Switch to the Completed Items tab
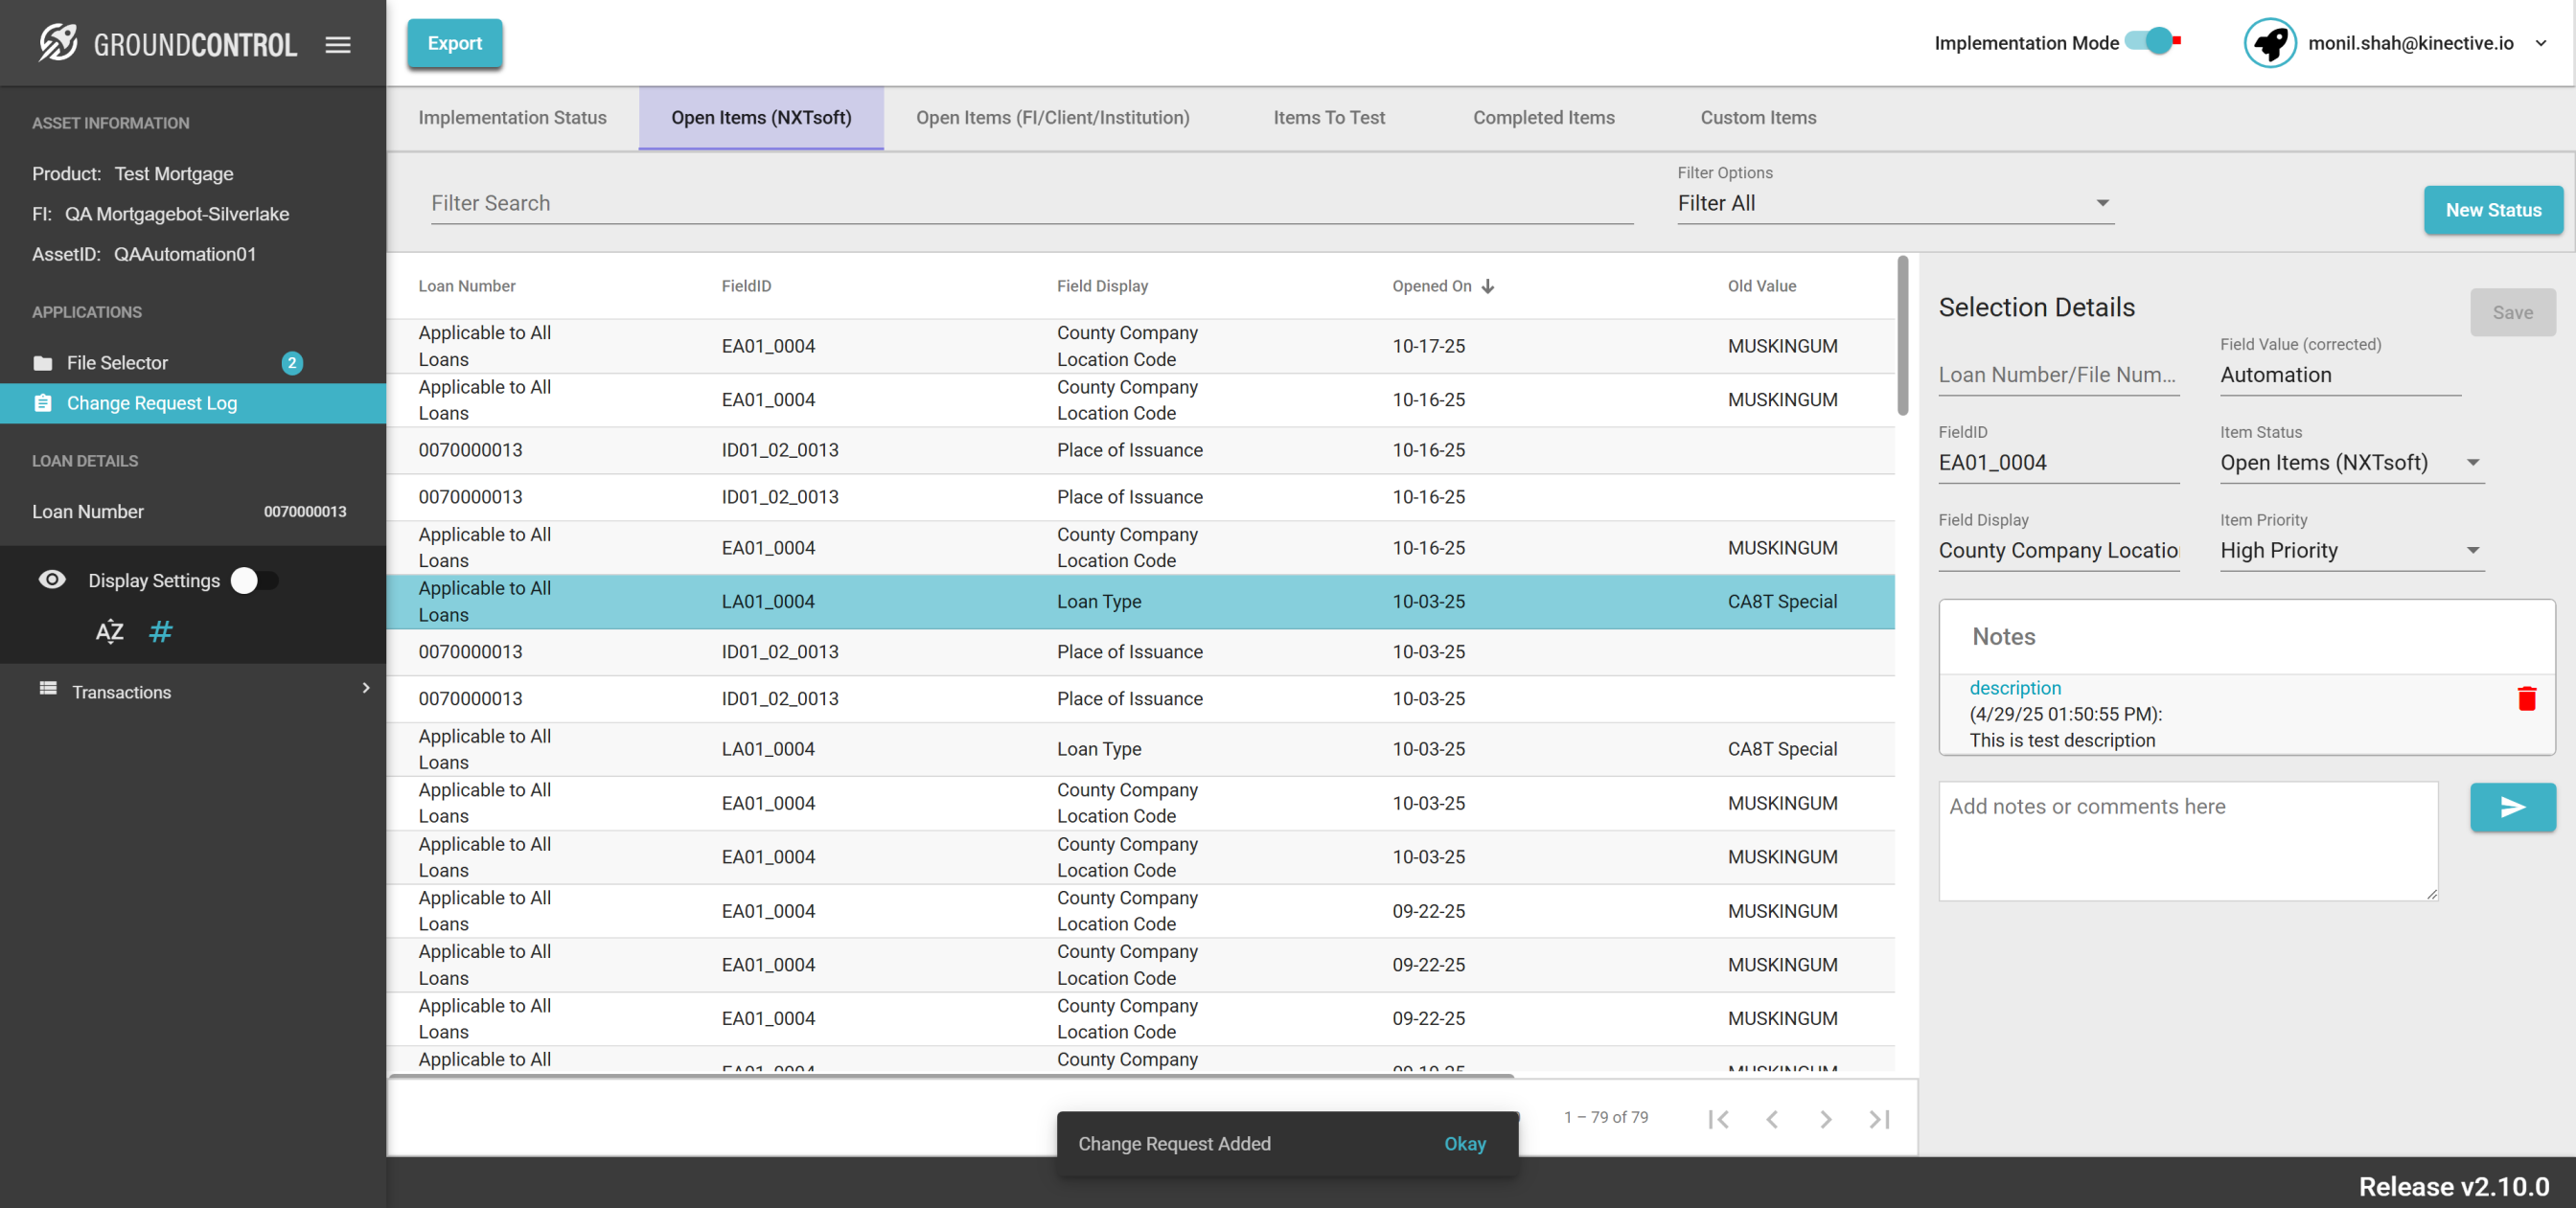The width and height of the screenshot is (2576, 1208). coord(1543,117)
